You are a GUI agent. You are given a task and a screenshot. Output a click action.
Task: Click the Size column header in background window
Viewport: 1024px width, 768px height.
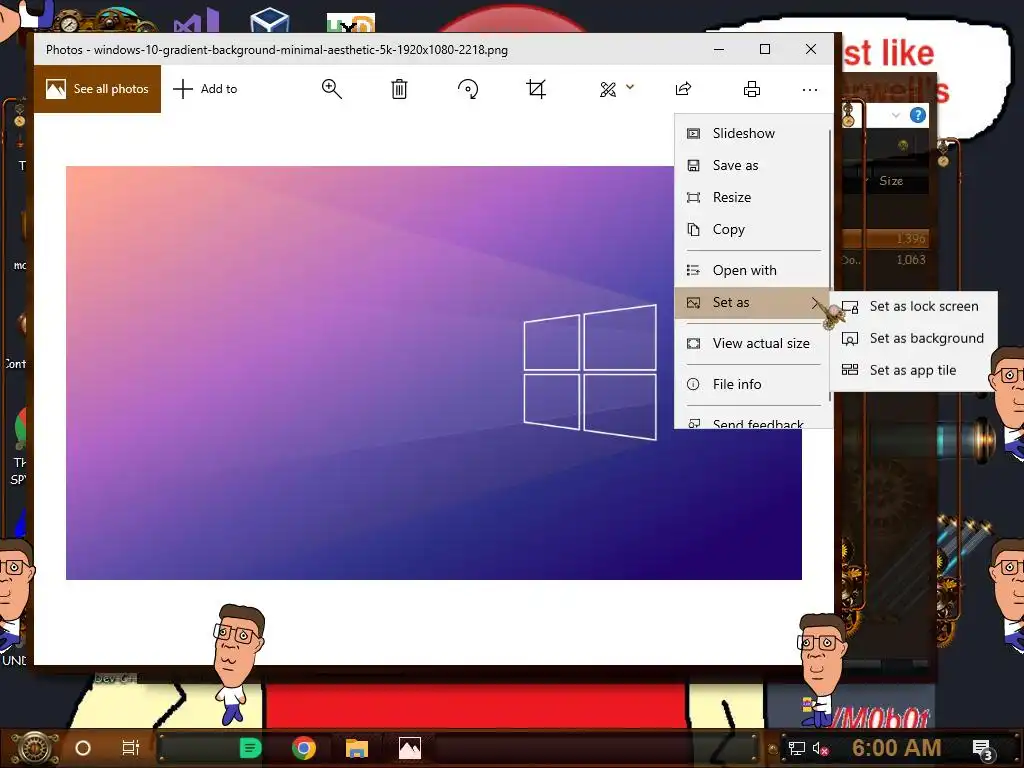(891, 181)
